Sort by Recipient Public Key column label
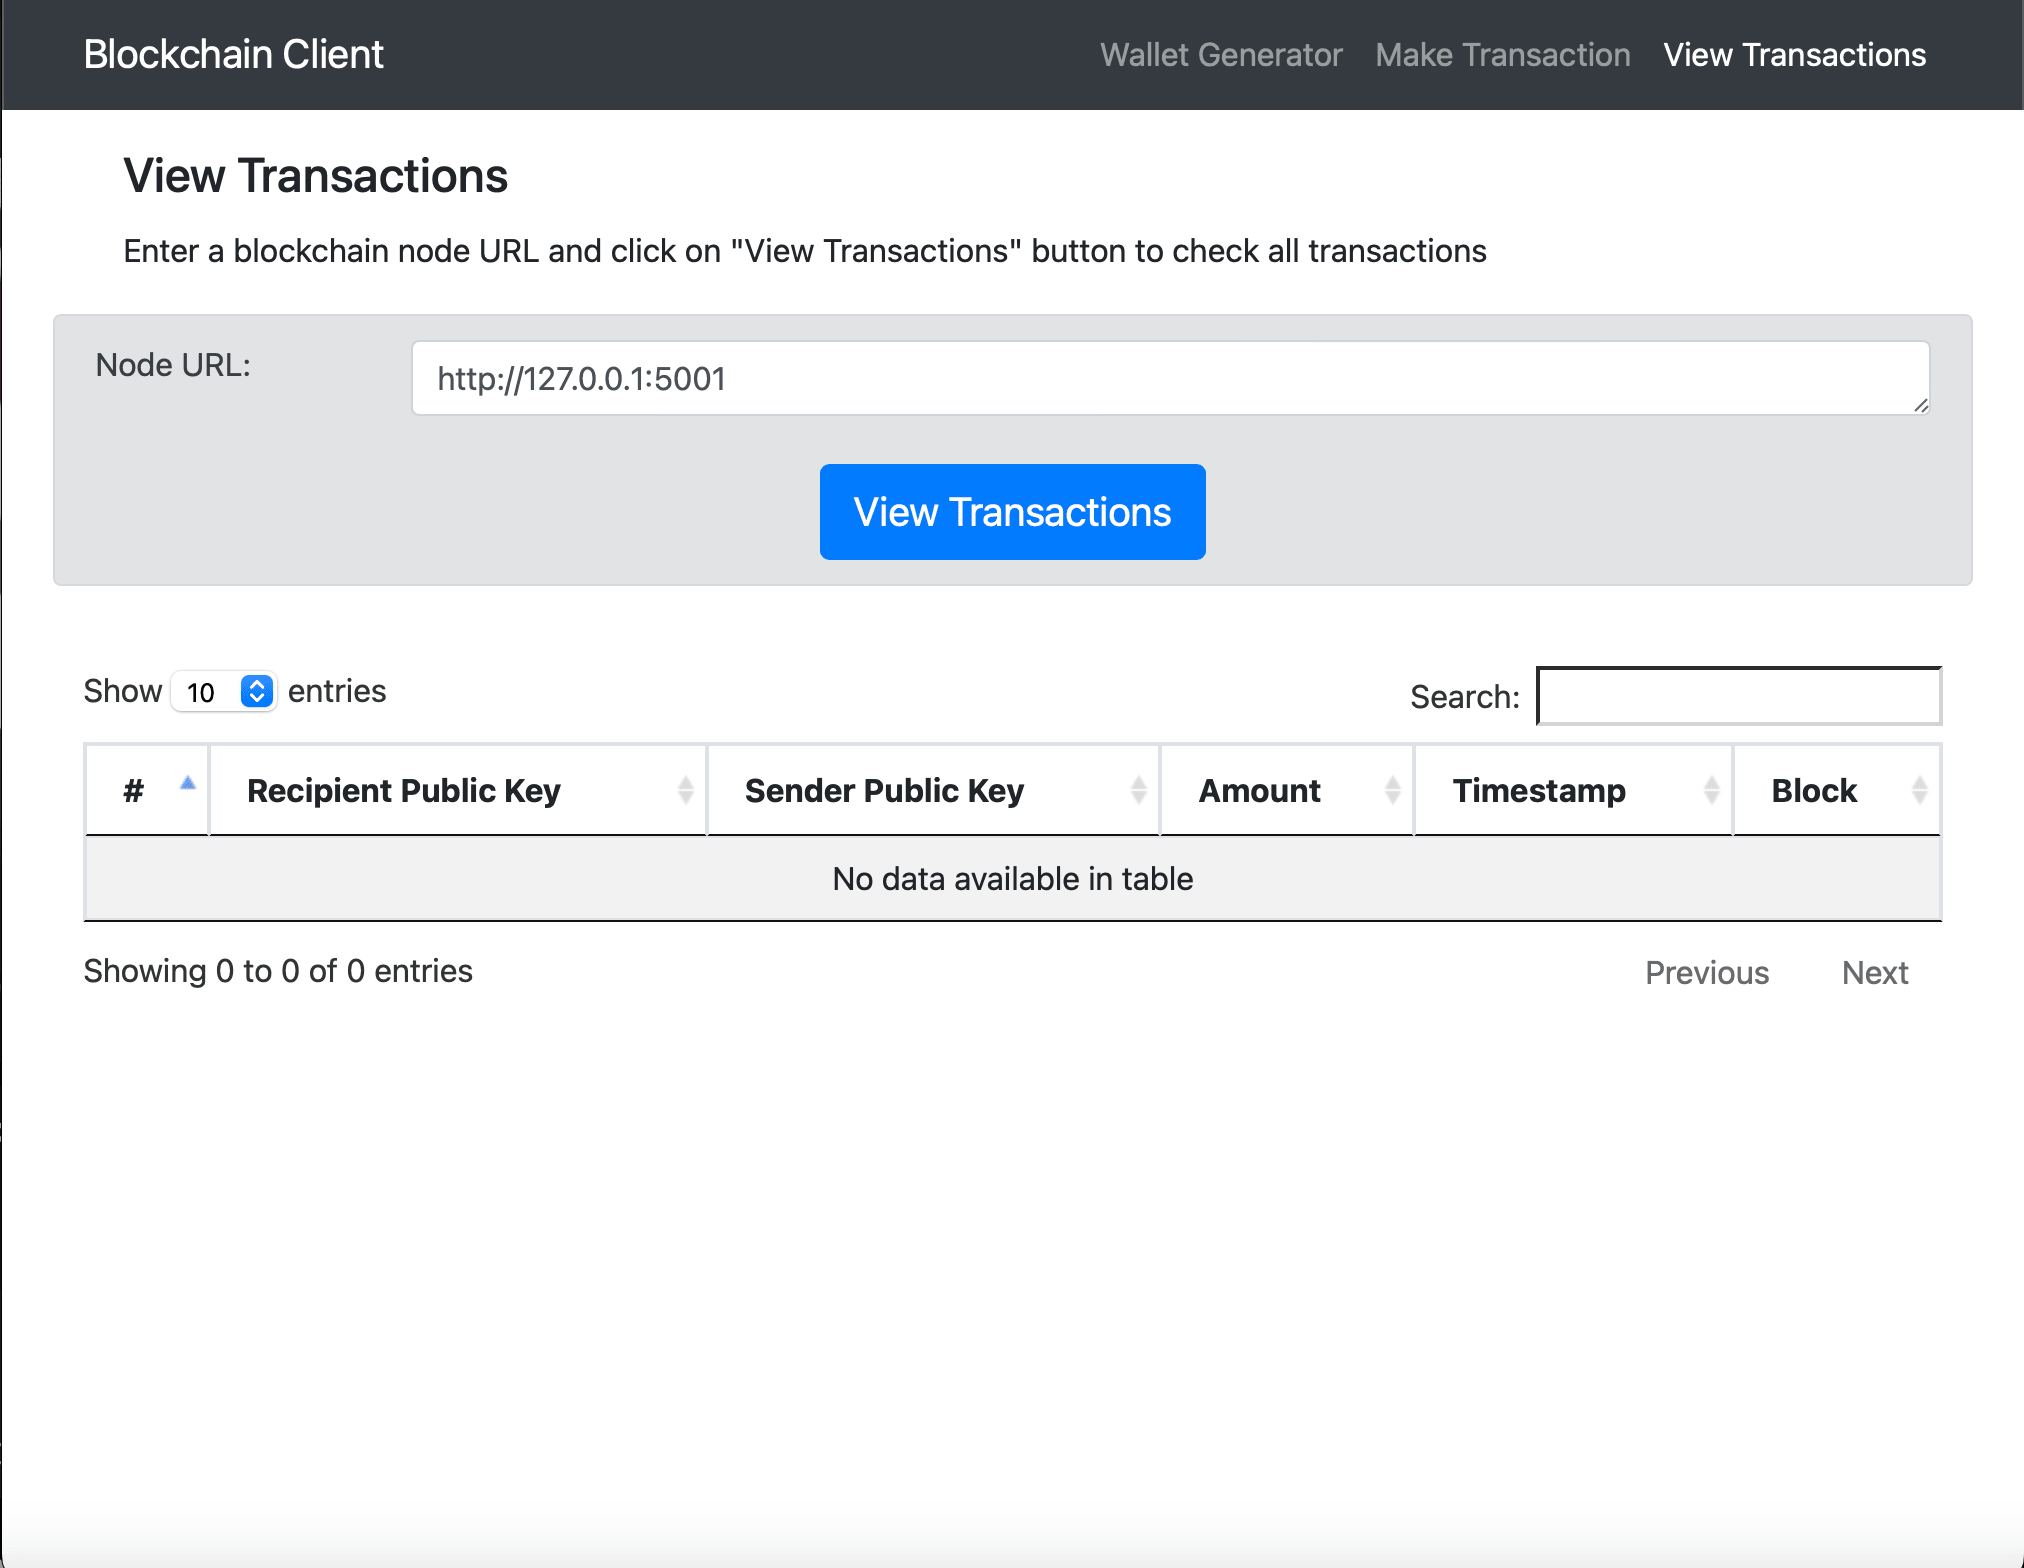The height and width of the screenshot is (1568, 2024). click(x=403, y=791)
